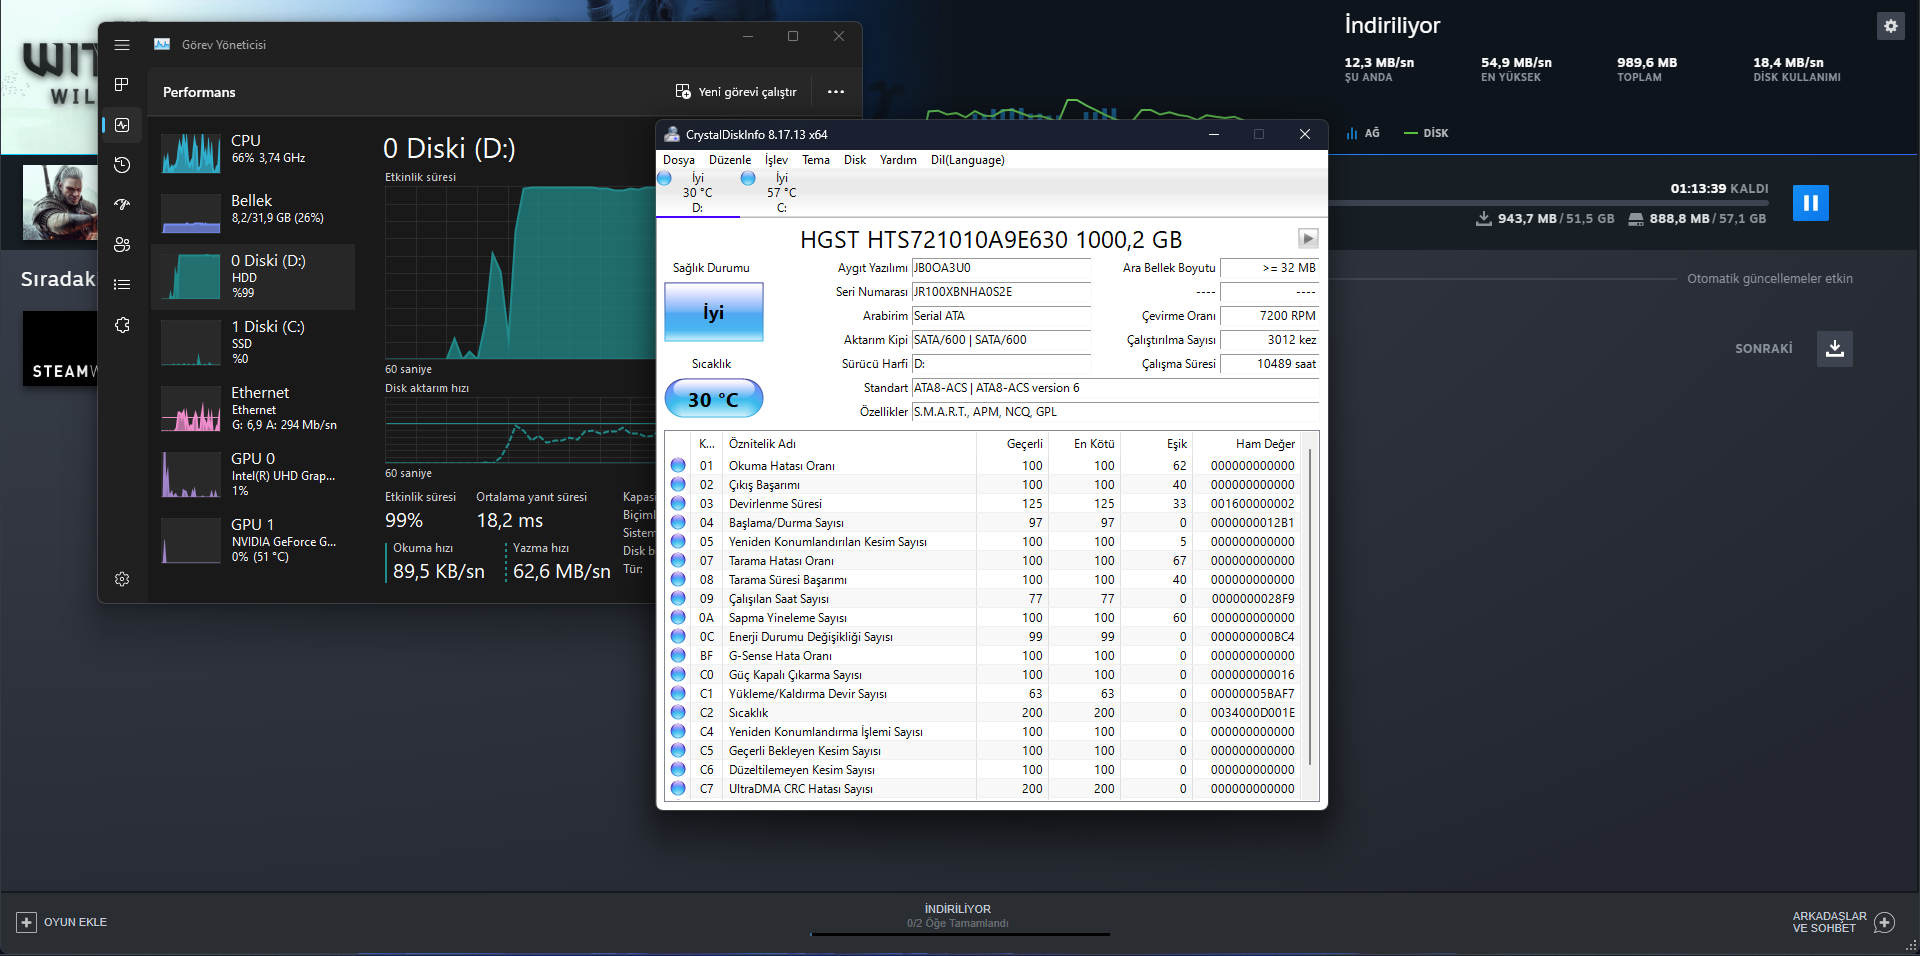1920x956 pixels.
Task: Click SMART table vertical scrollbar
Action: point(1310,608)
